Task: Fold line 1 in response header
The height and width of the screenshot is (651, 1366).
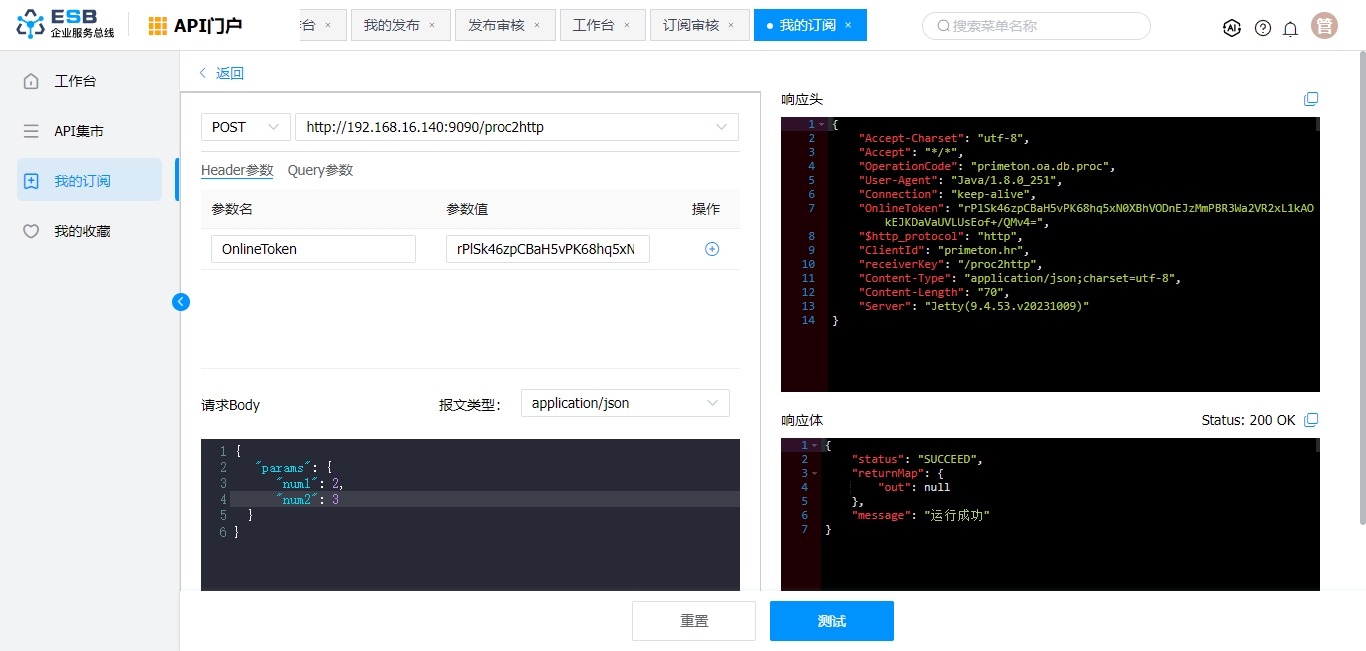Action: point(821,125)
